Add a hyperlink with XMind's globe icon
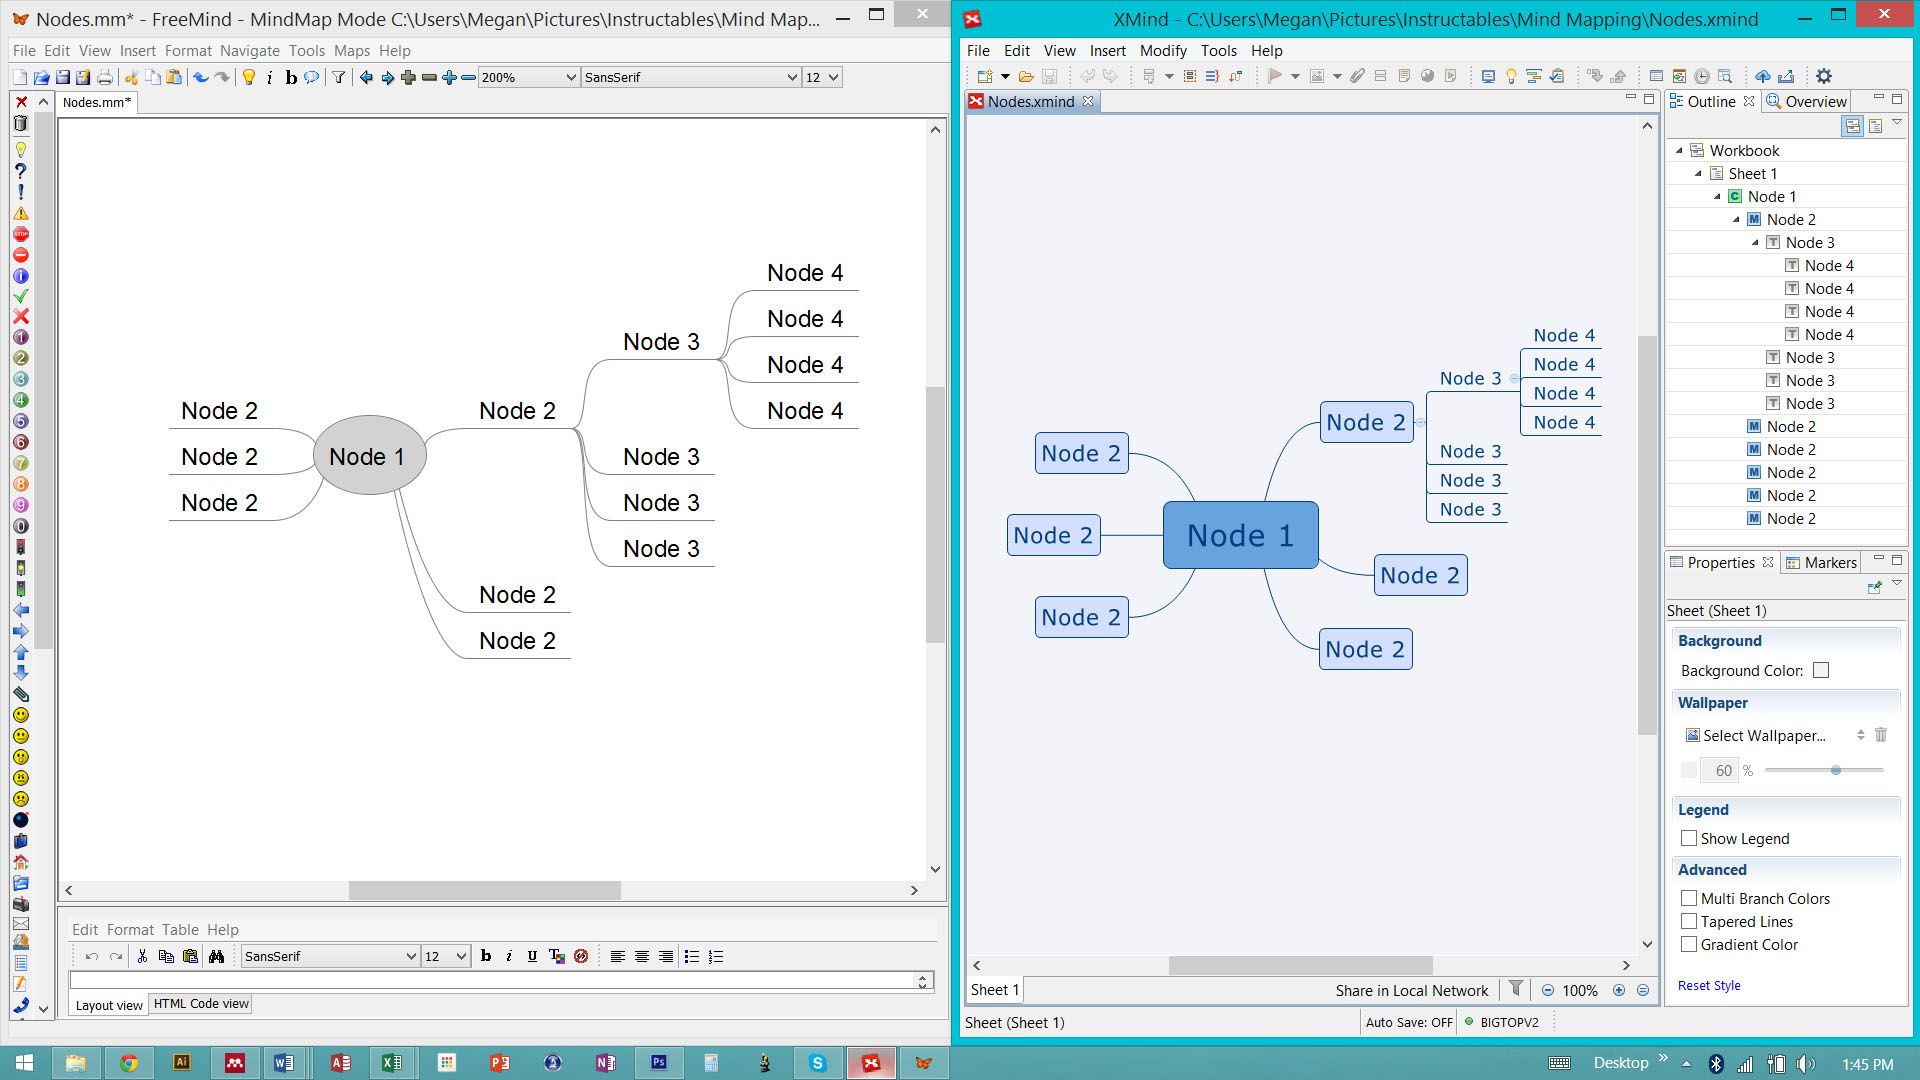This screenshot has width=1920, height=1080. (1426, 76)
